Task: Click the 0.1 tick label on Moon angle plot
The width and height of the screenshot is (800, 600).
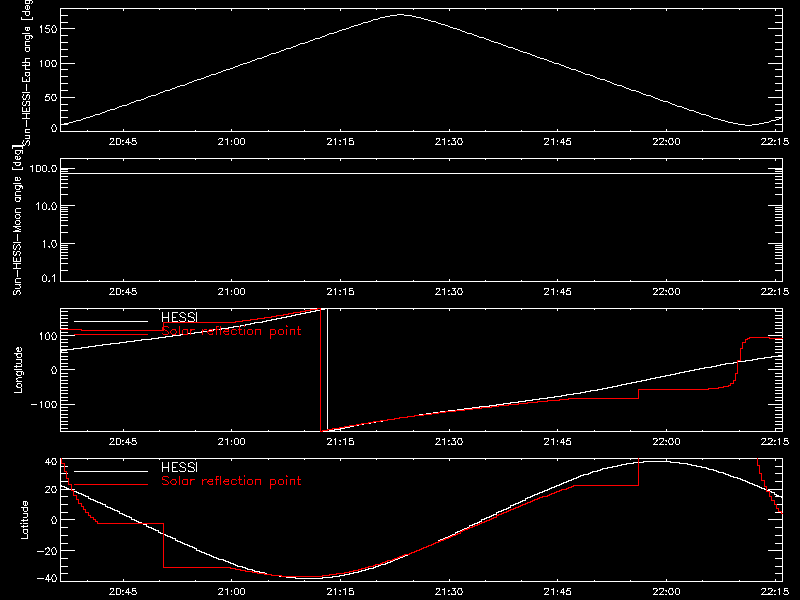Action: [49, 278]
